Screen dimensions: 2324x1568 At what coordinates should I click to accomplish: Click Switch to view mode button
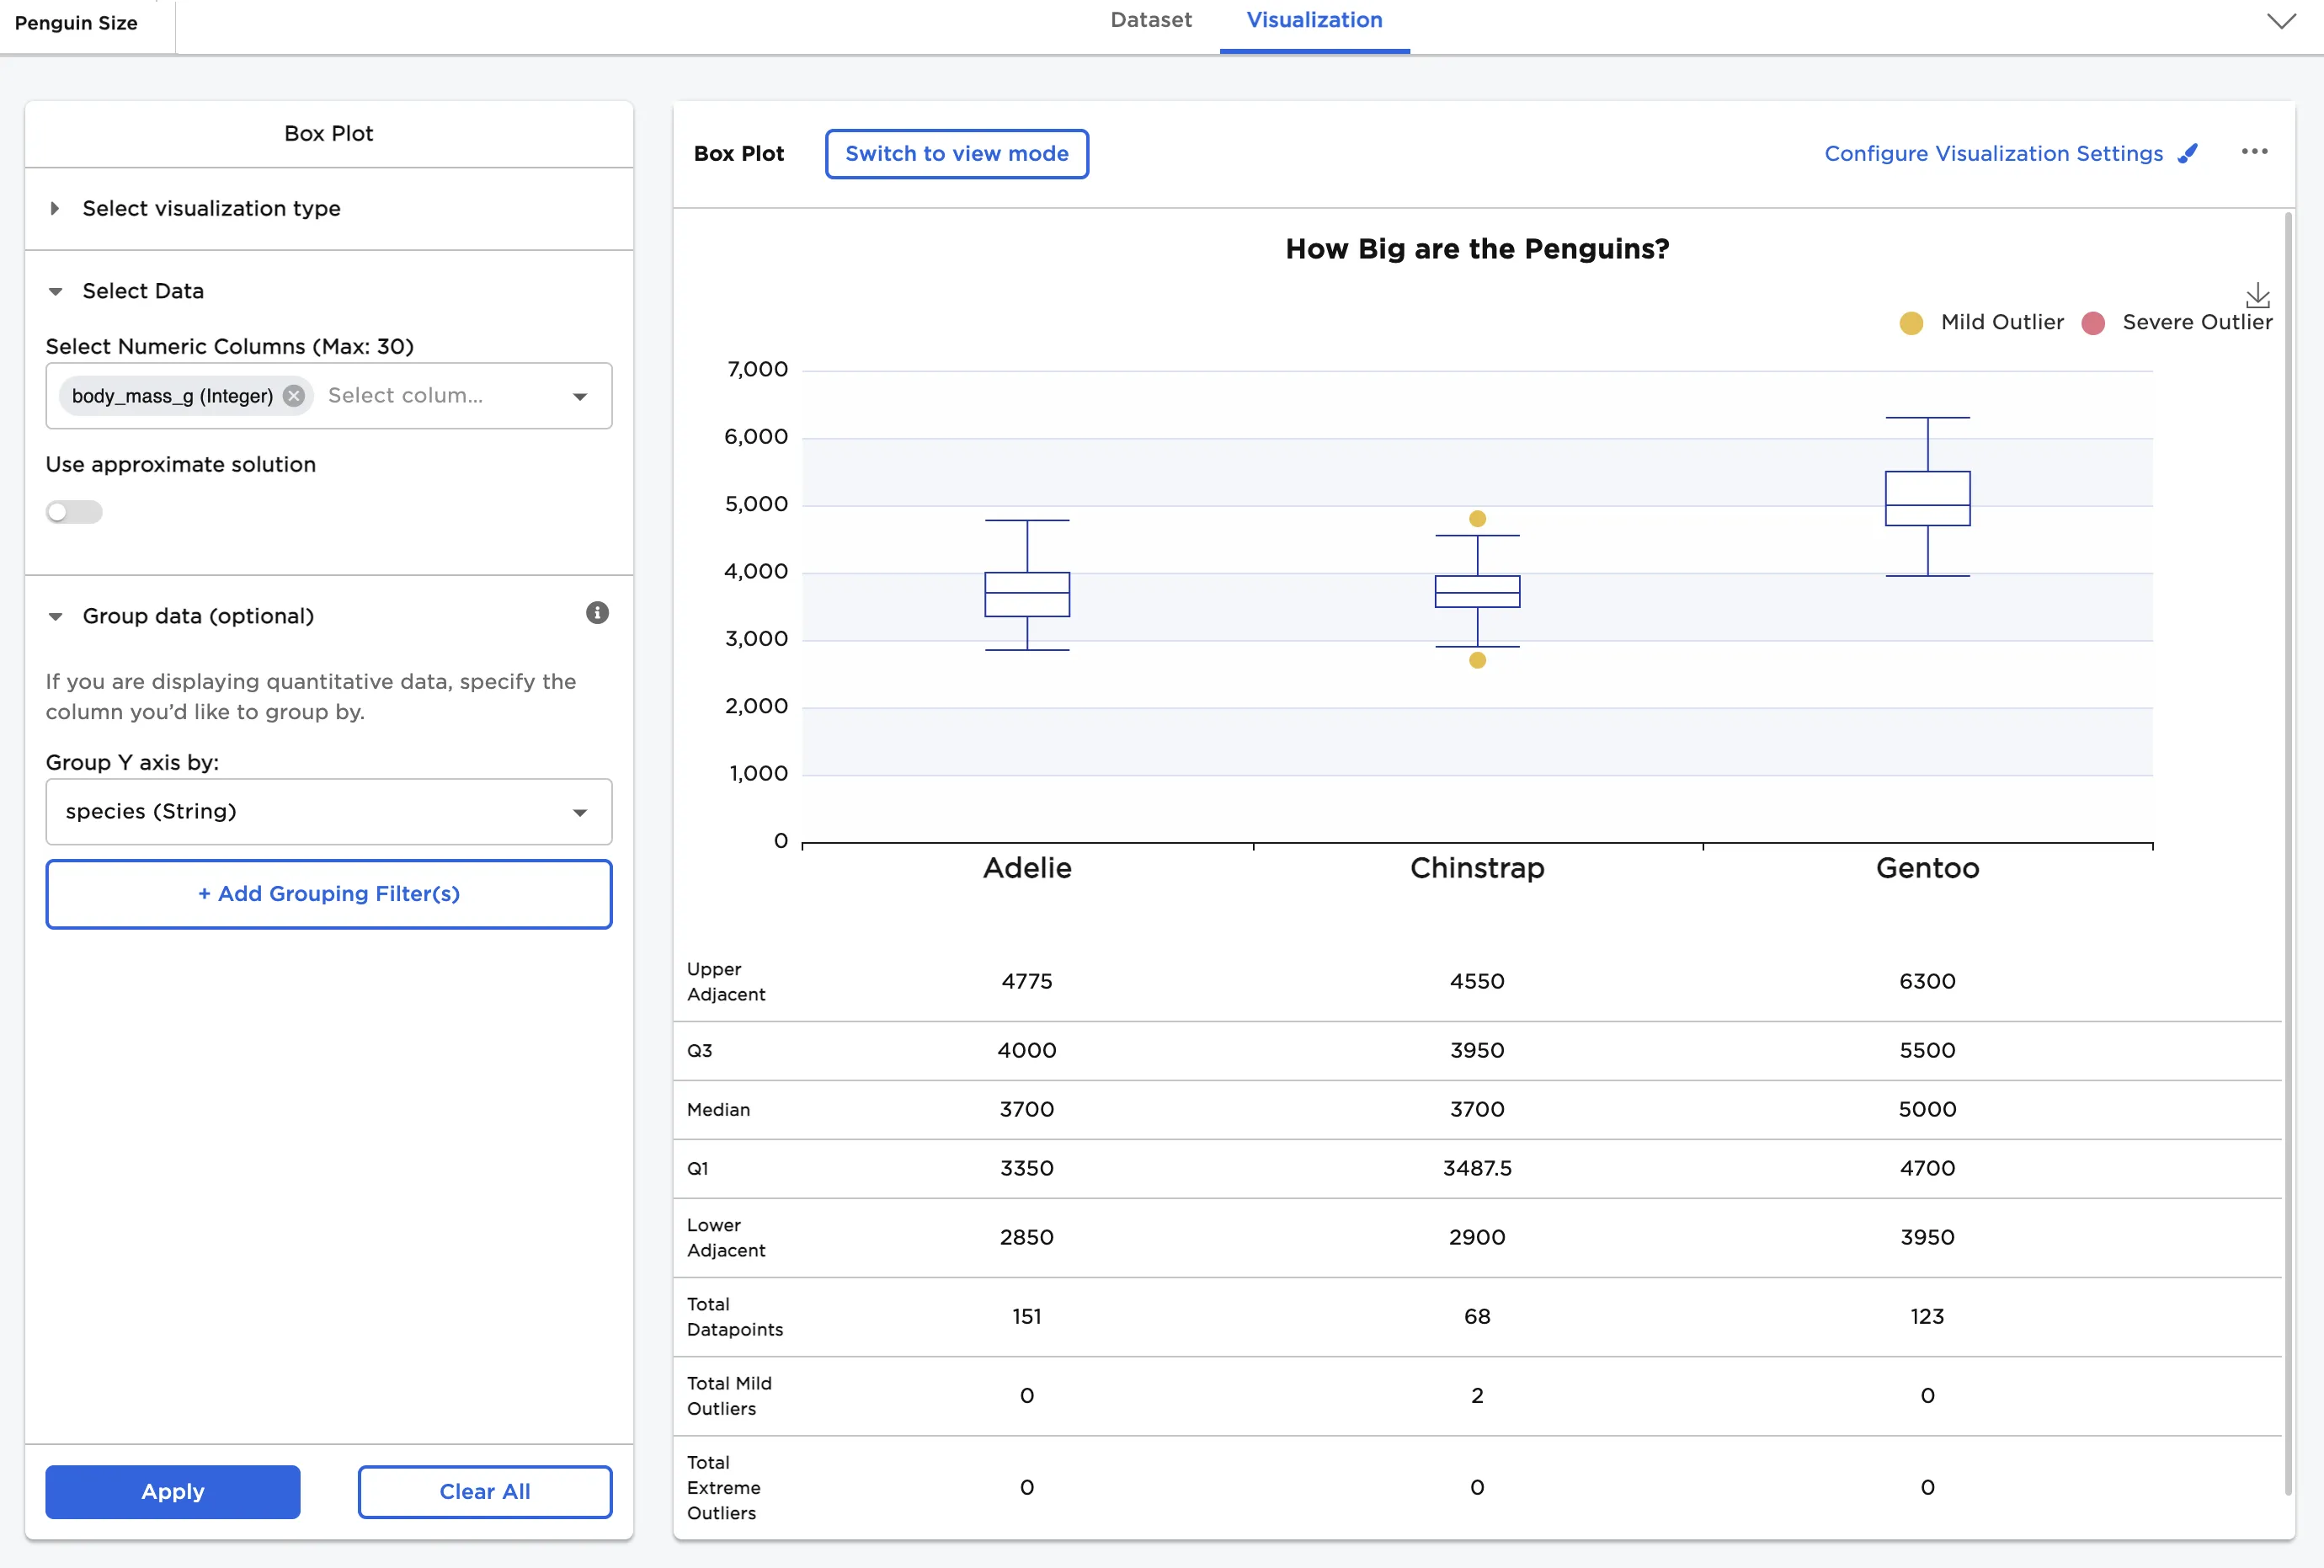956,154
